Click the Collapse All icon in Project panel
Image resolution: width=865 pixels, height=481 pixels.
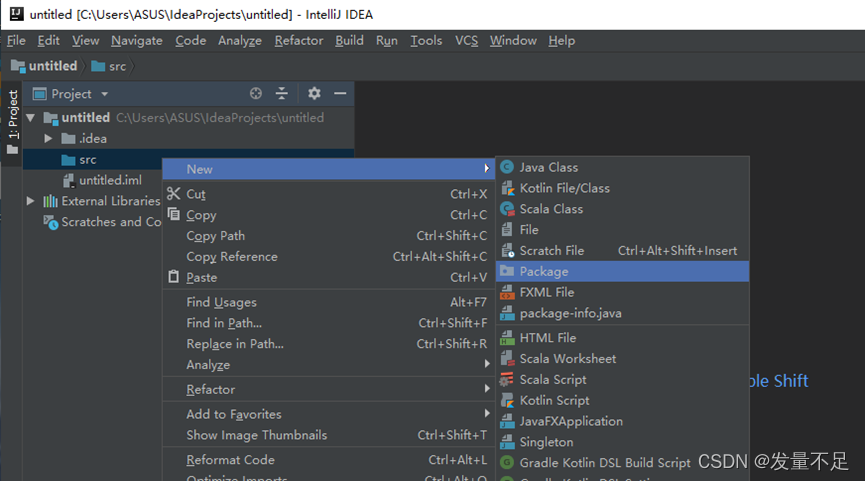282,94
